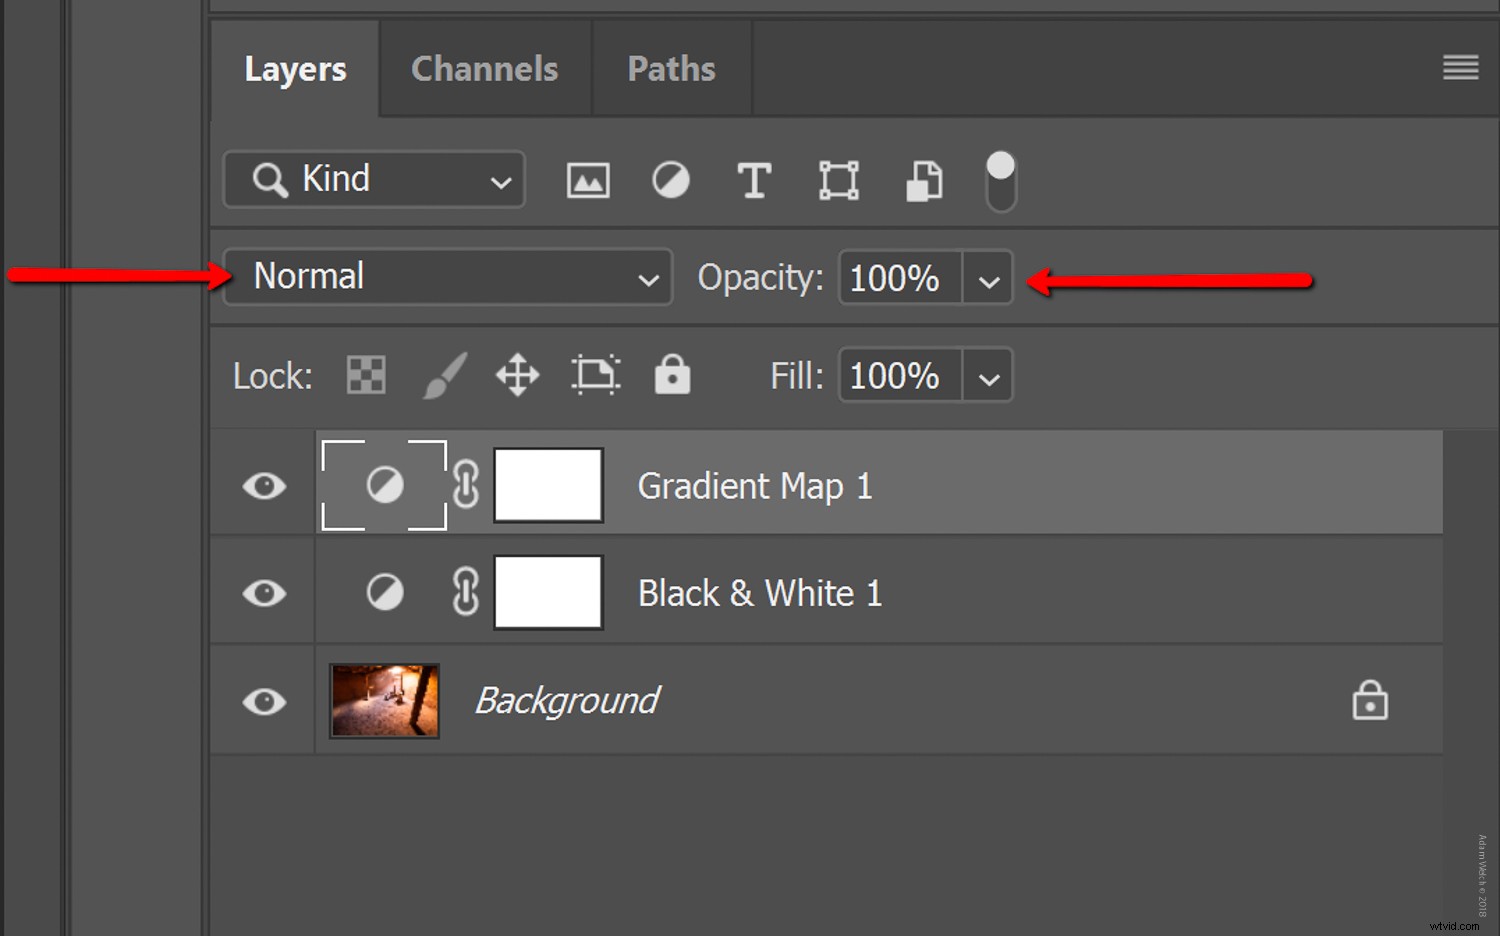Image resolution: width=1500 pixels, height=936 pixels.
Task: Filter layers by smart objects
Action: 922,180
